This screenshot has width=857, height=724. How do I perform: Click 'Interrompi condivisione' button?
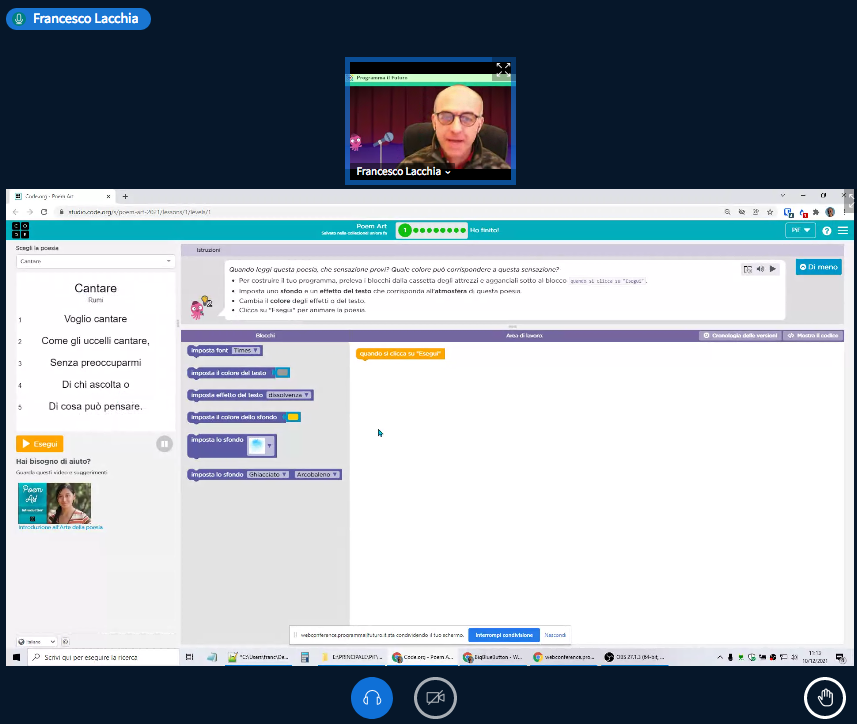click(x=503, y=635)
